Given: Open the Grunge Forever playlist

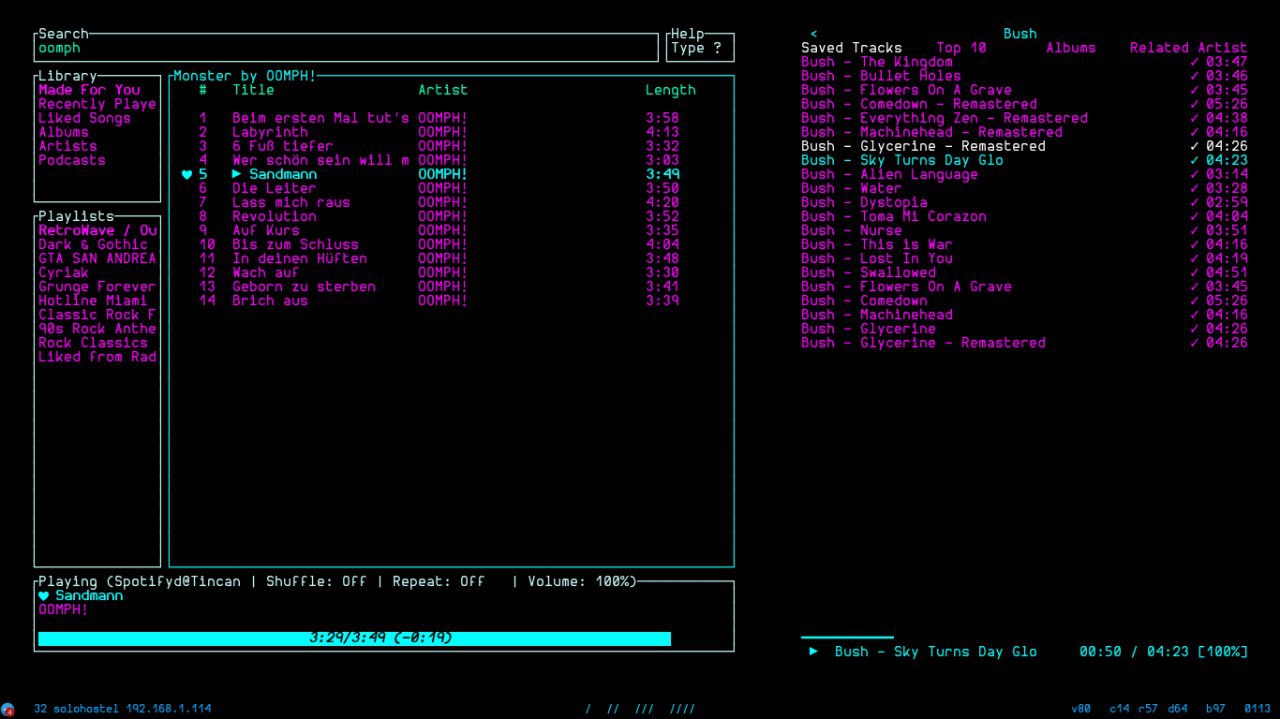Looking at the screenshot, I should pyautogui.click(x=97, y=286).
